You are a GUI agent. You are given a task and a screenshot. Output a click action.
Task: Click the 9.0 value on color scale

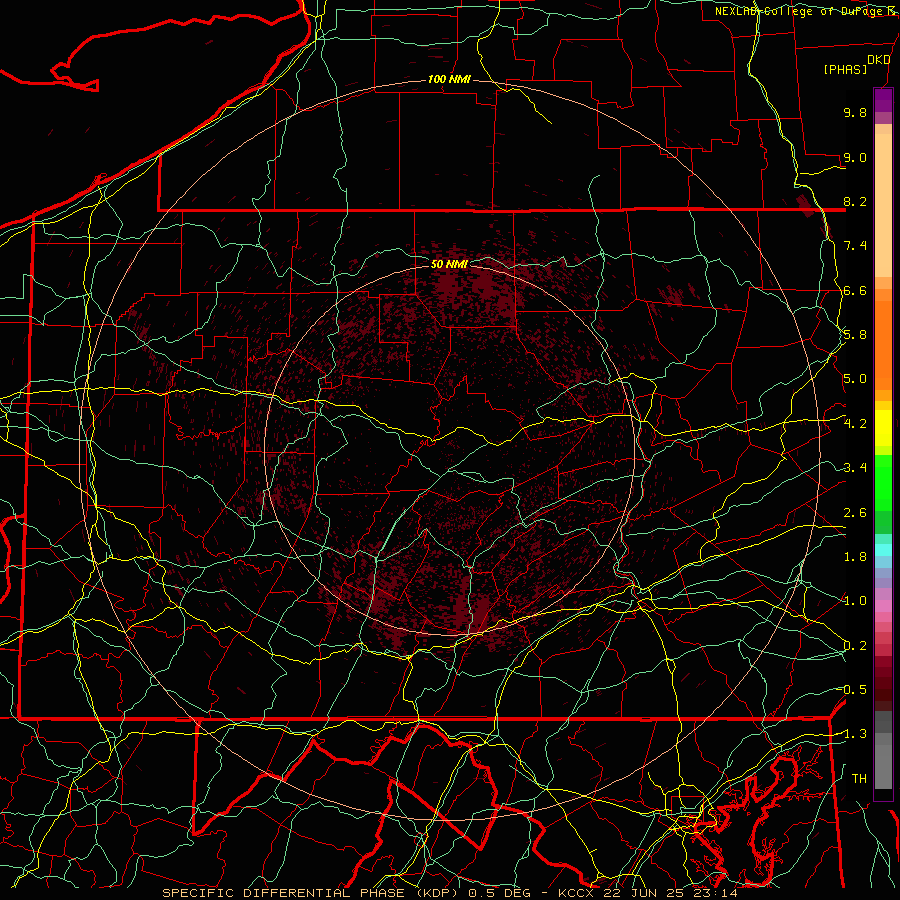(855, 157)
